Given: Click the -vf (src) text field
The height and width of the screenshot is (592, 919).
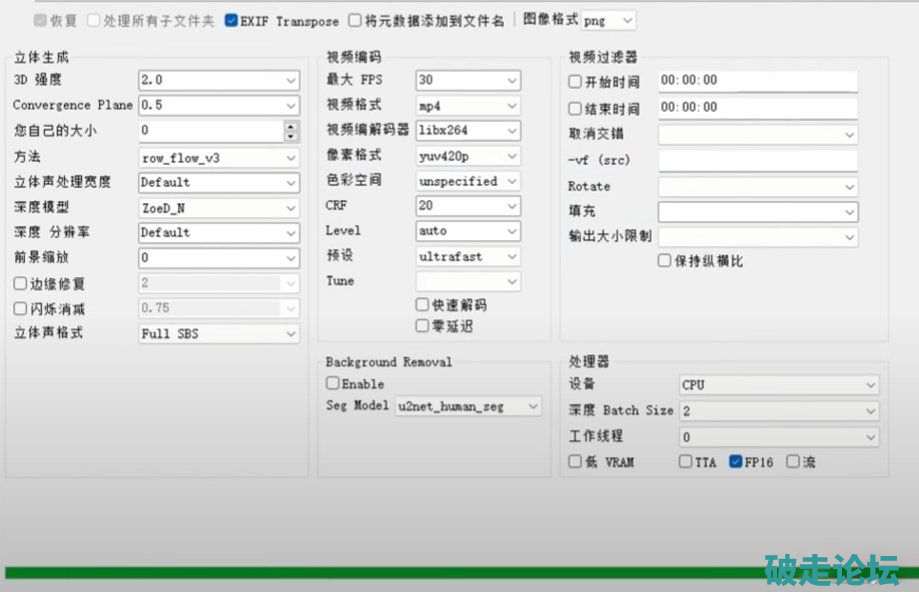Looking at the screenshot, I should tap(757, 160).
